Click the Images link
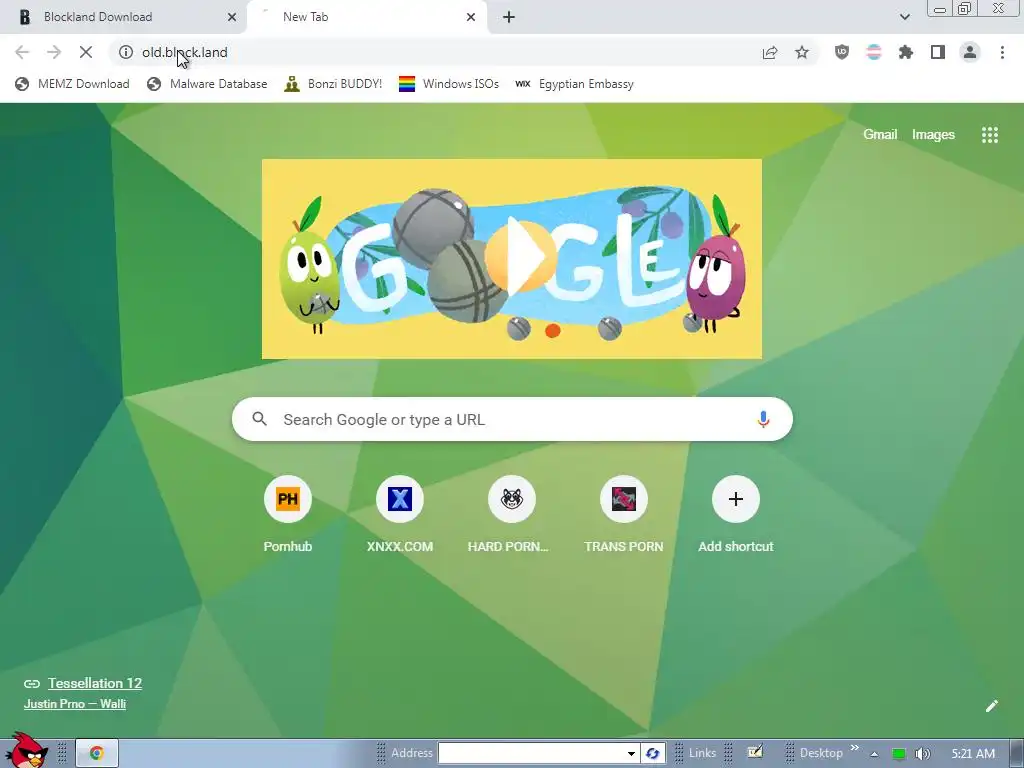The height and width of the screenshot is (768, 1024). tap(933, 135)
